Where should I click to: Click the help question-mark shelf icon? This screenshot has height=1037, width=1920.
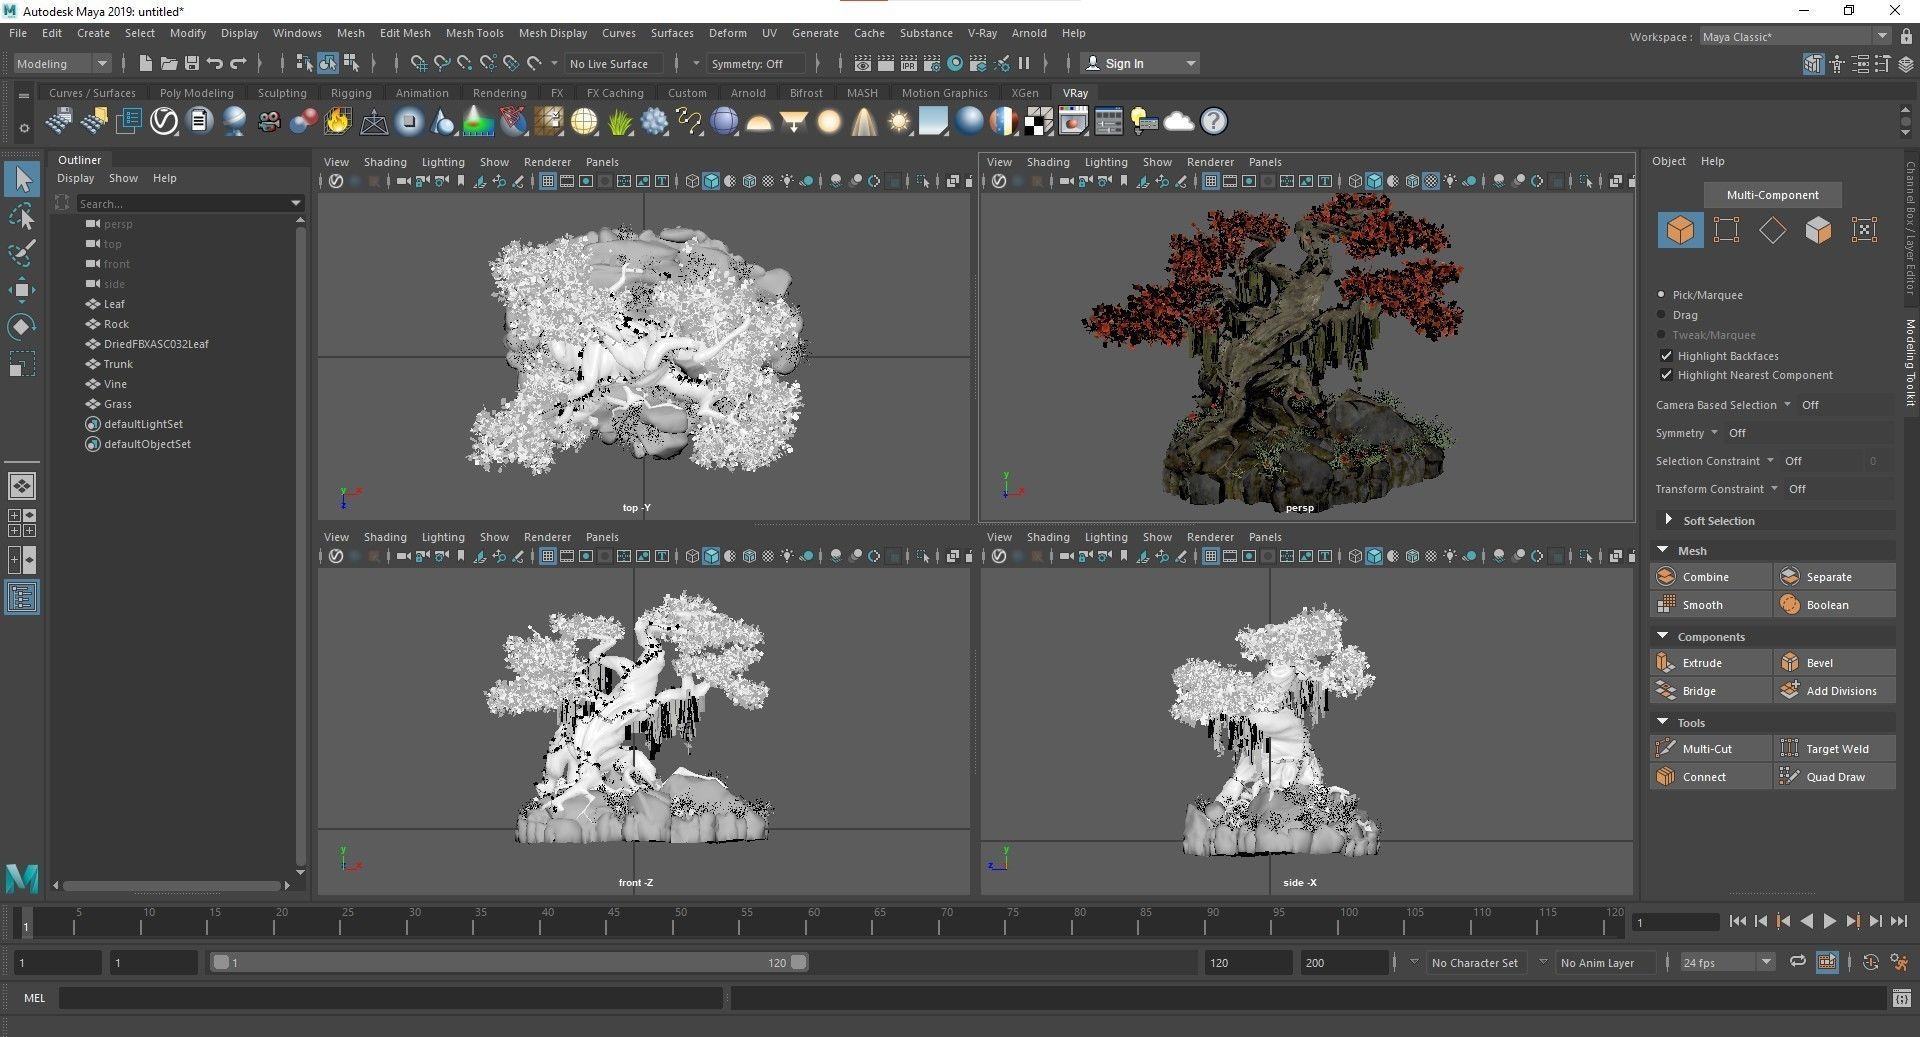click(x=1214, y=122)
